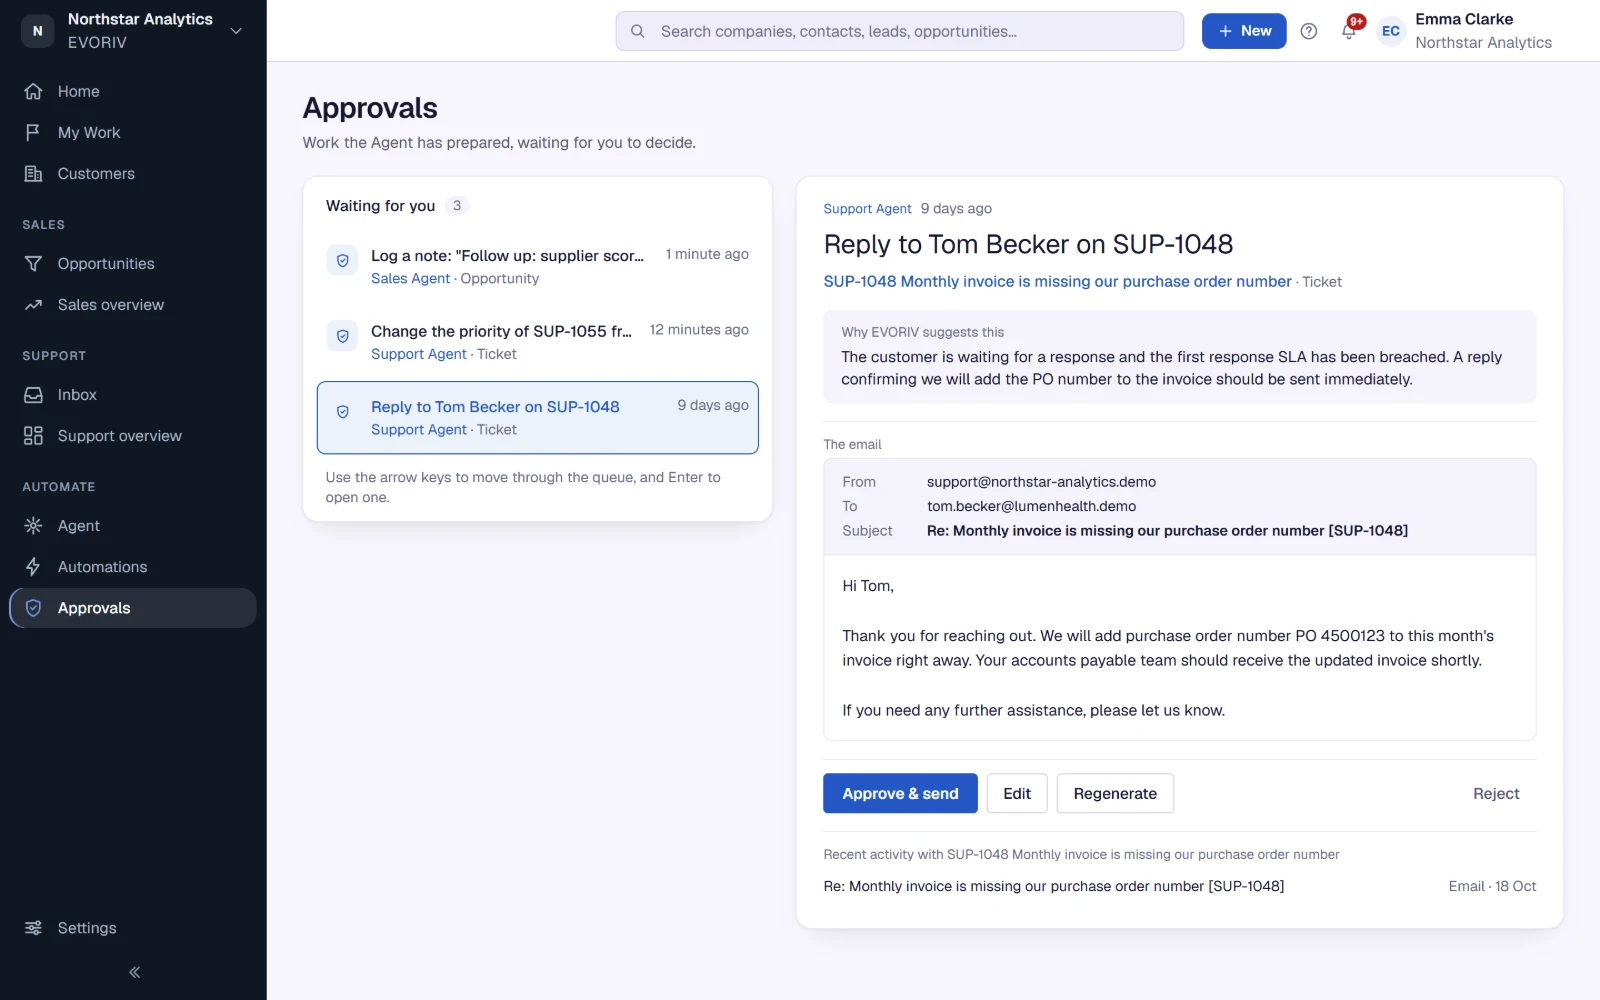Image resolution: width=1600 pixels, height=1000 pixels.
Task: Click the EC user avatar
Action: pos(1390,31)
